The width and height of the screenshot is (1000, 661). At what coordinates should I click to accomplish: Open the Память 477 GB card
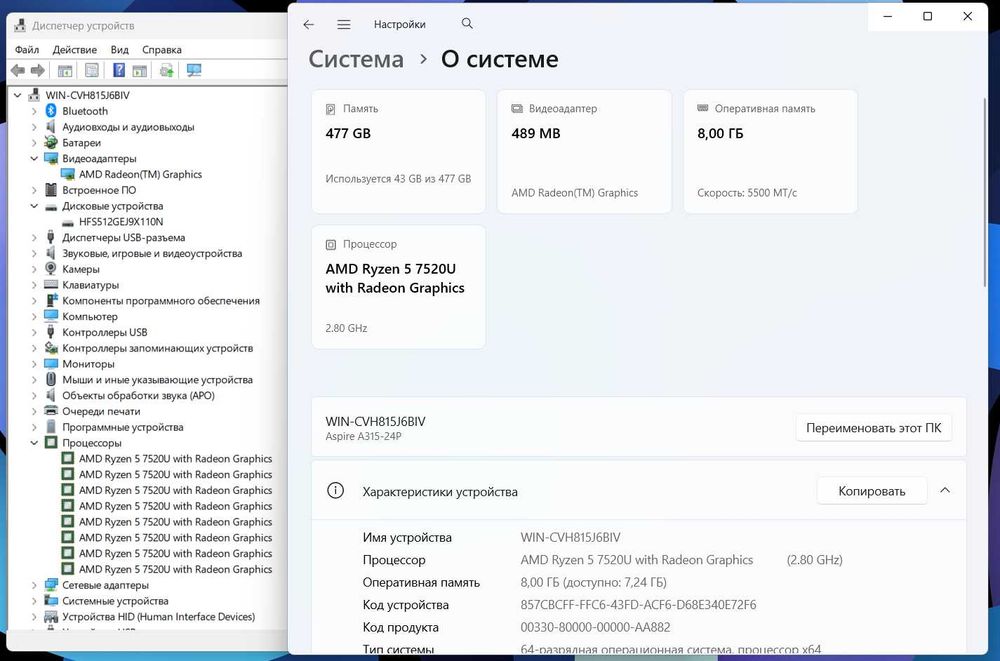399,151
